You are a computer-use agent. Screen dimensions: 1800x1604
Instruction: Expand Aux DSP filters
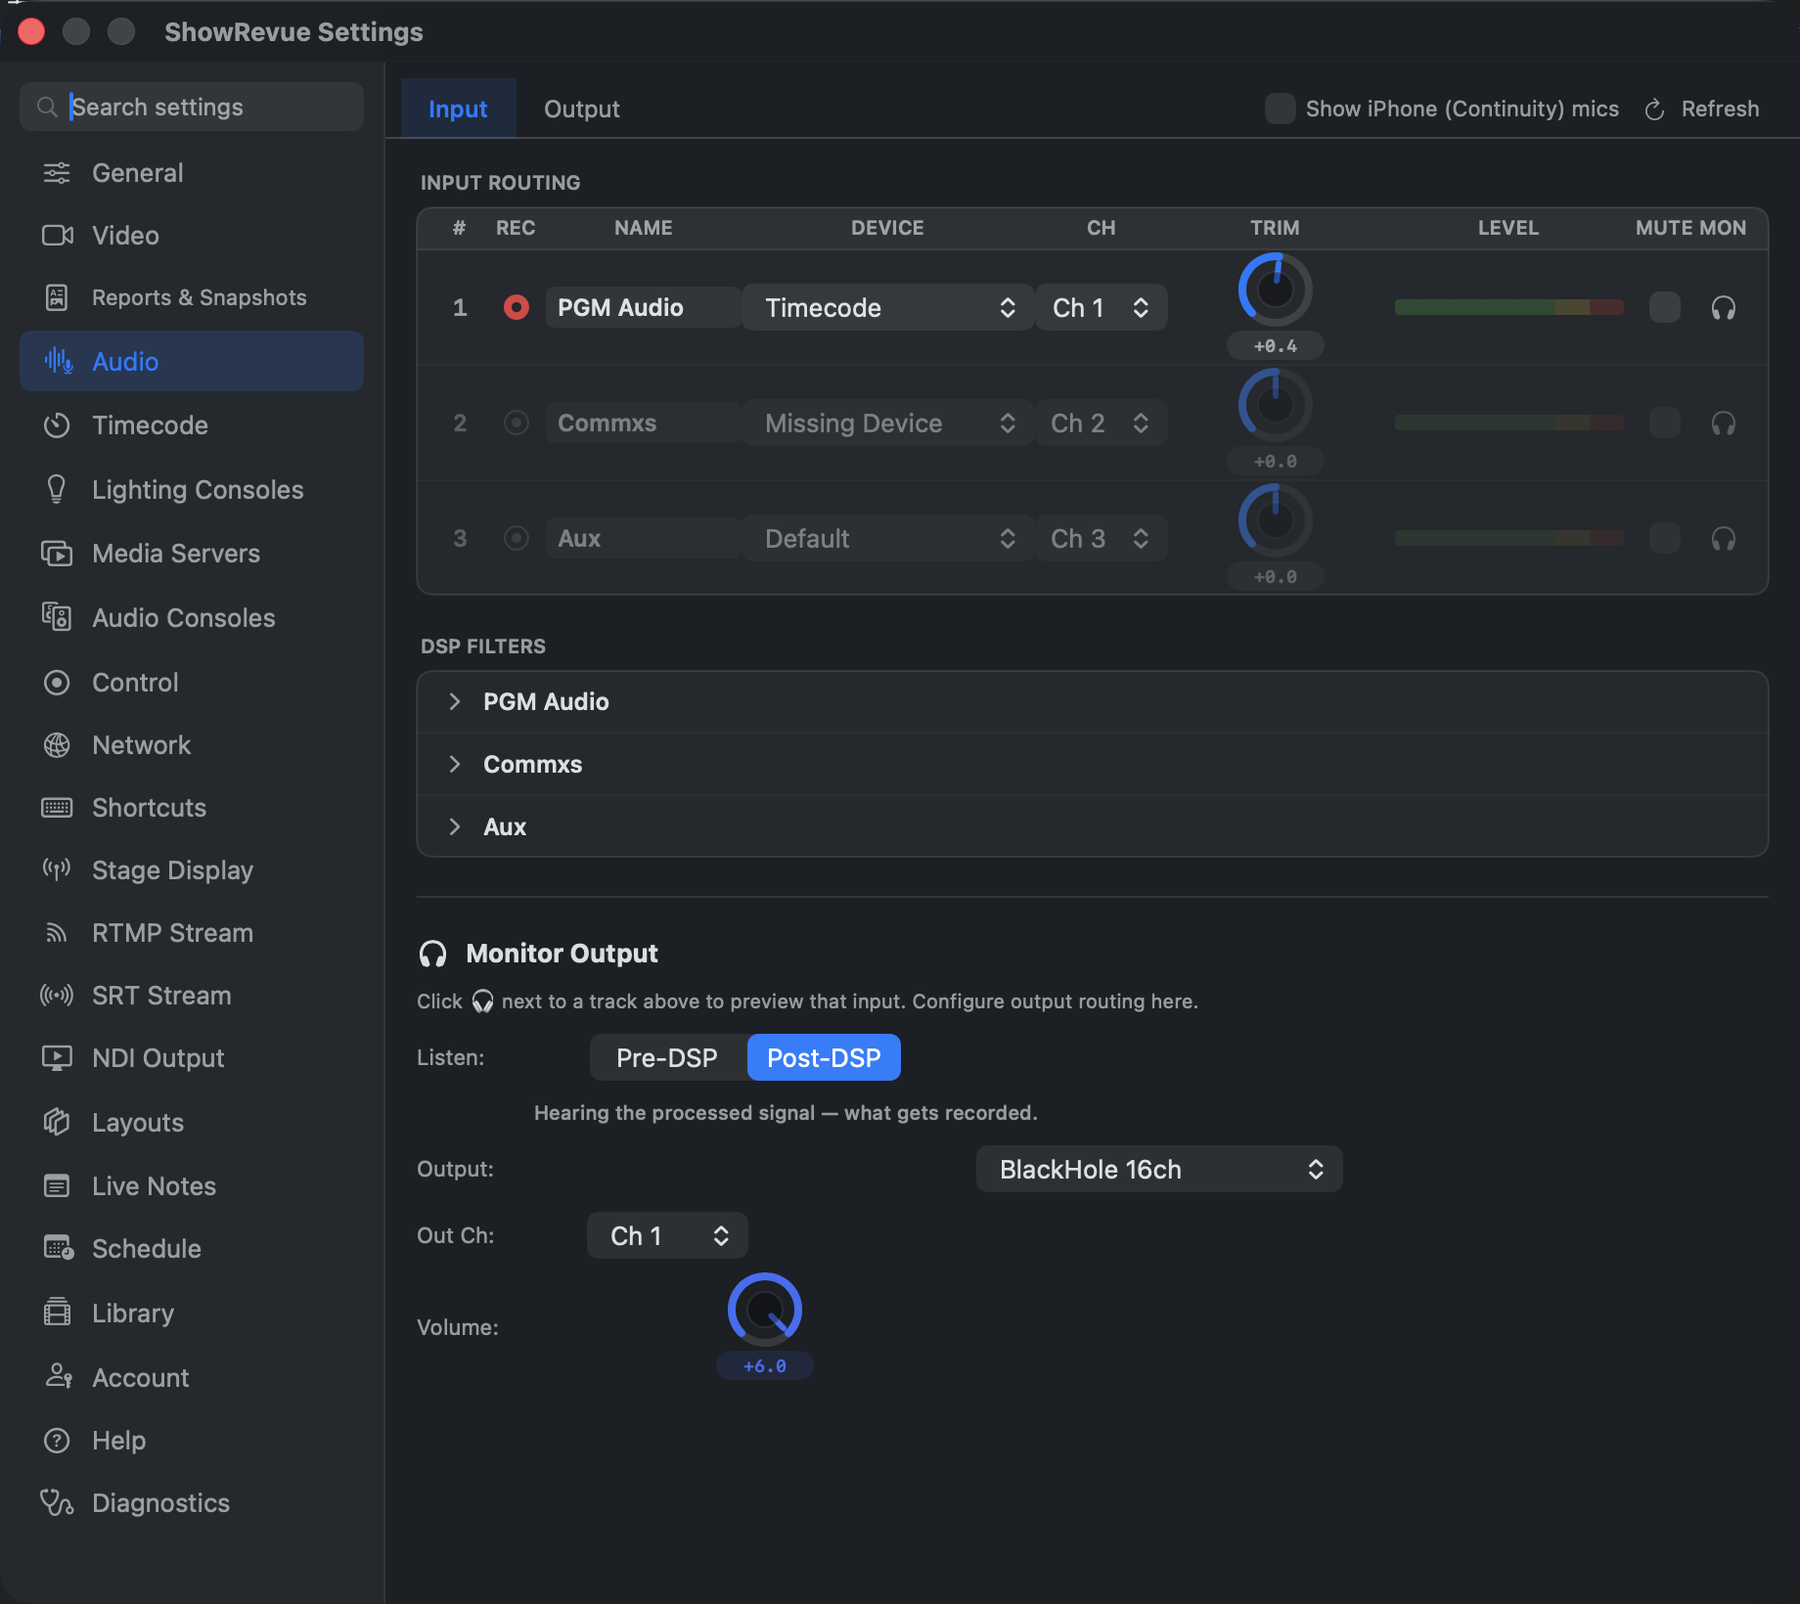pos(454,826)
